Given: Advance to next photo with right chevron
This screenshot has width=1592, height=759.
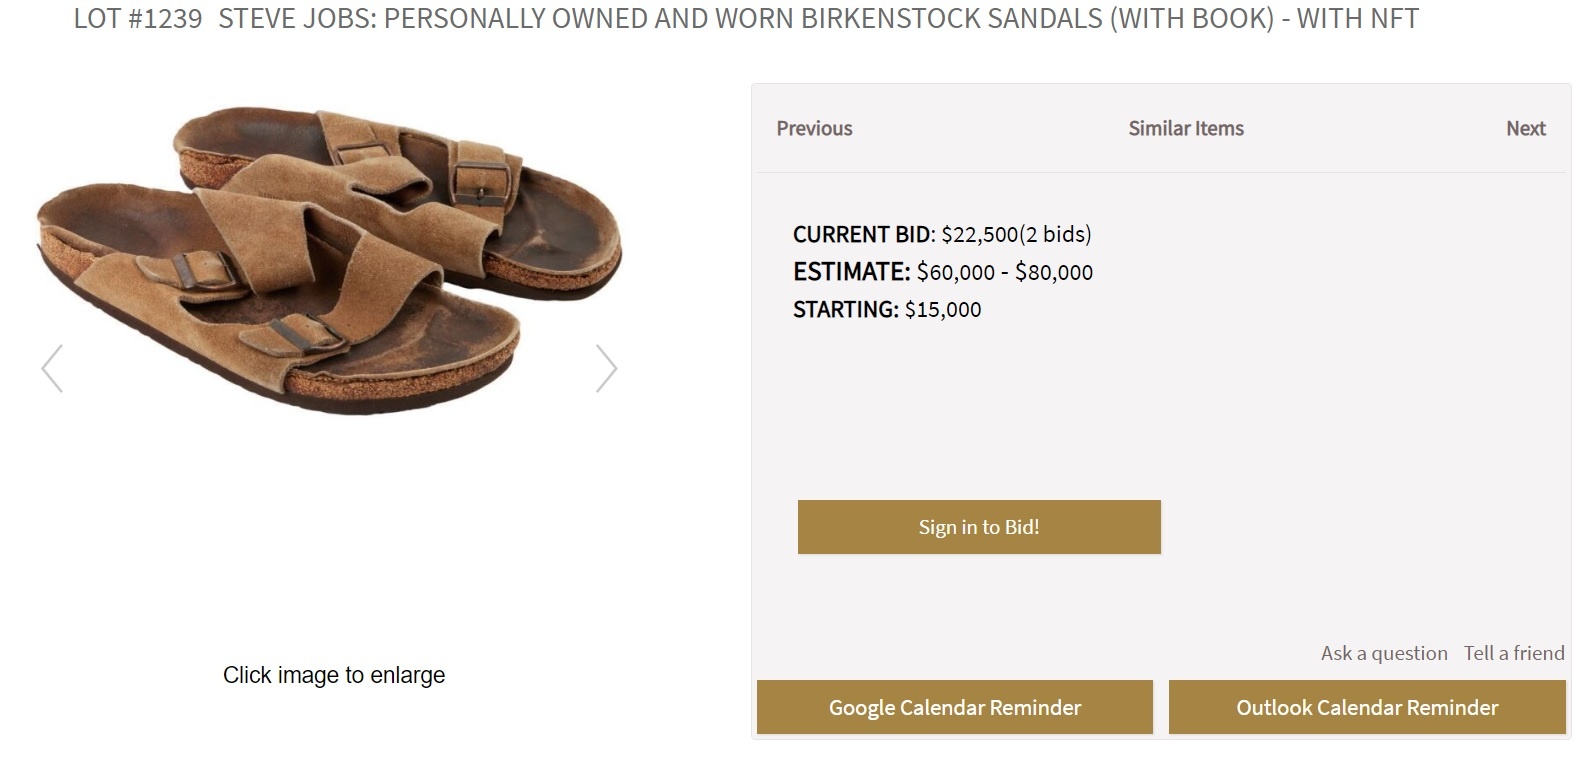Looking at the screenshot, I should coord(606,369).
